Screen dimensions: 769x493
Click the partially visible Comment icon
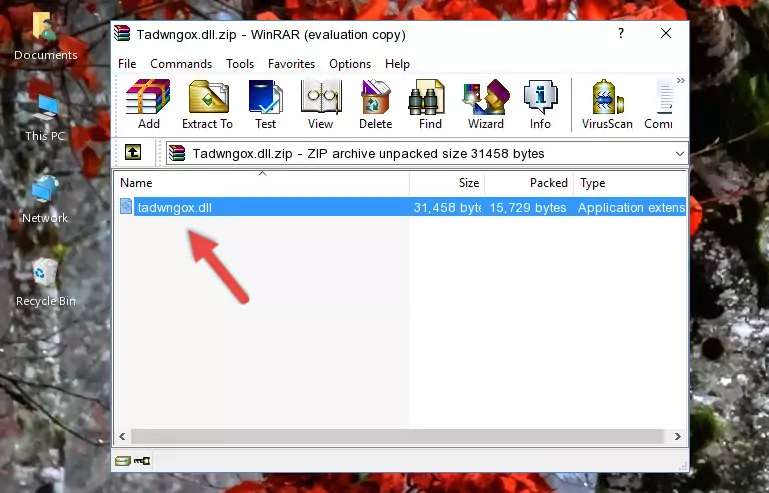659,104
